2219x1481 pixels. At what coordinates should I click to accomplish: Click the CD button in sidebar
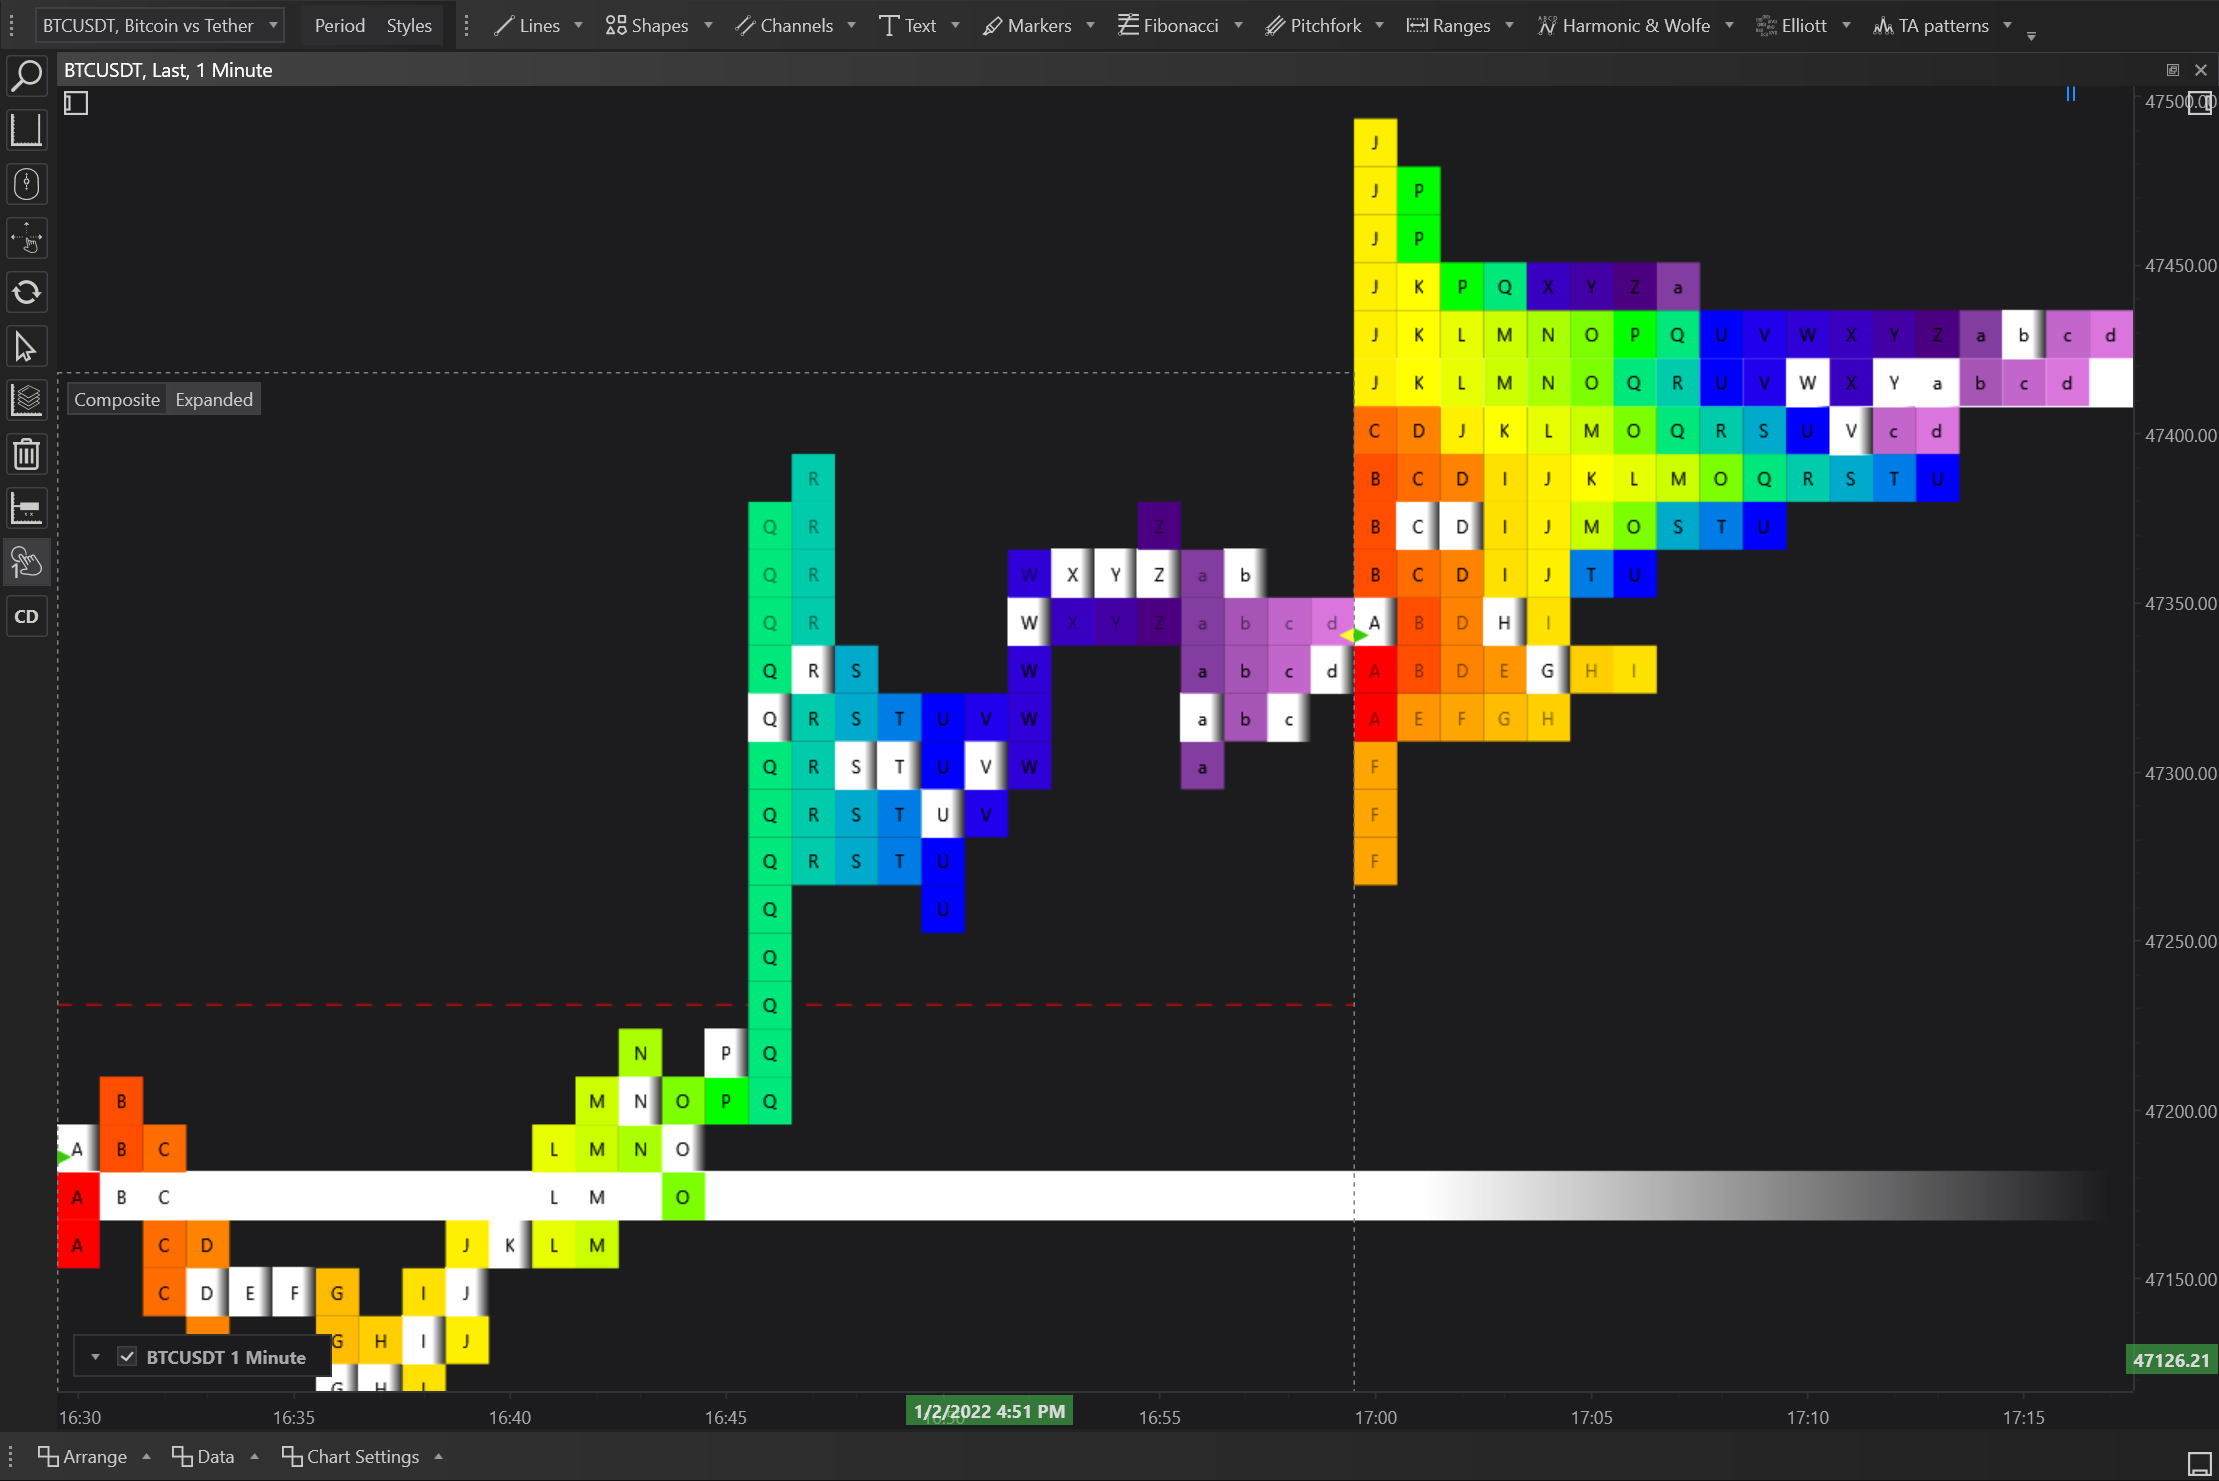click(27, 617)
